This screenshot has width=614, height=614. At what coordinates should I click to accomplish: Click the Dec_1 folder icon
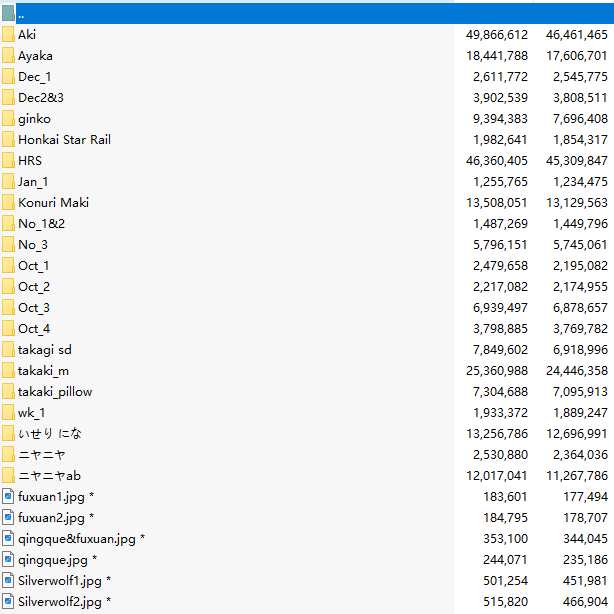8,77
